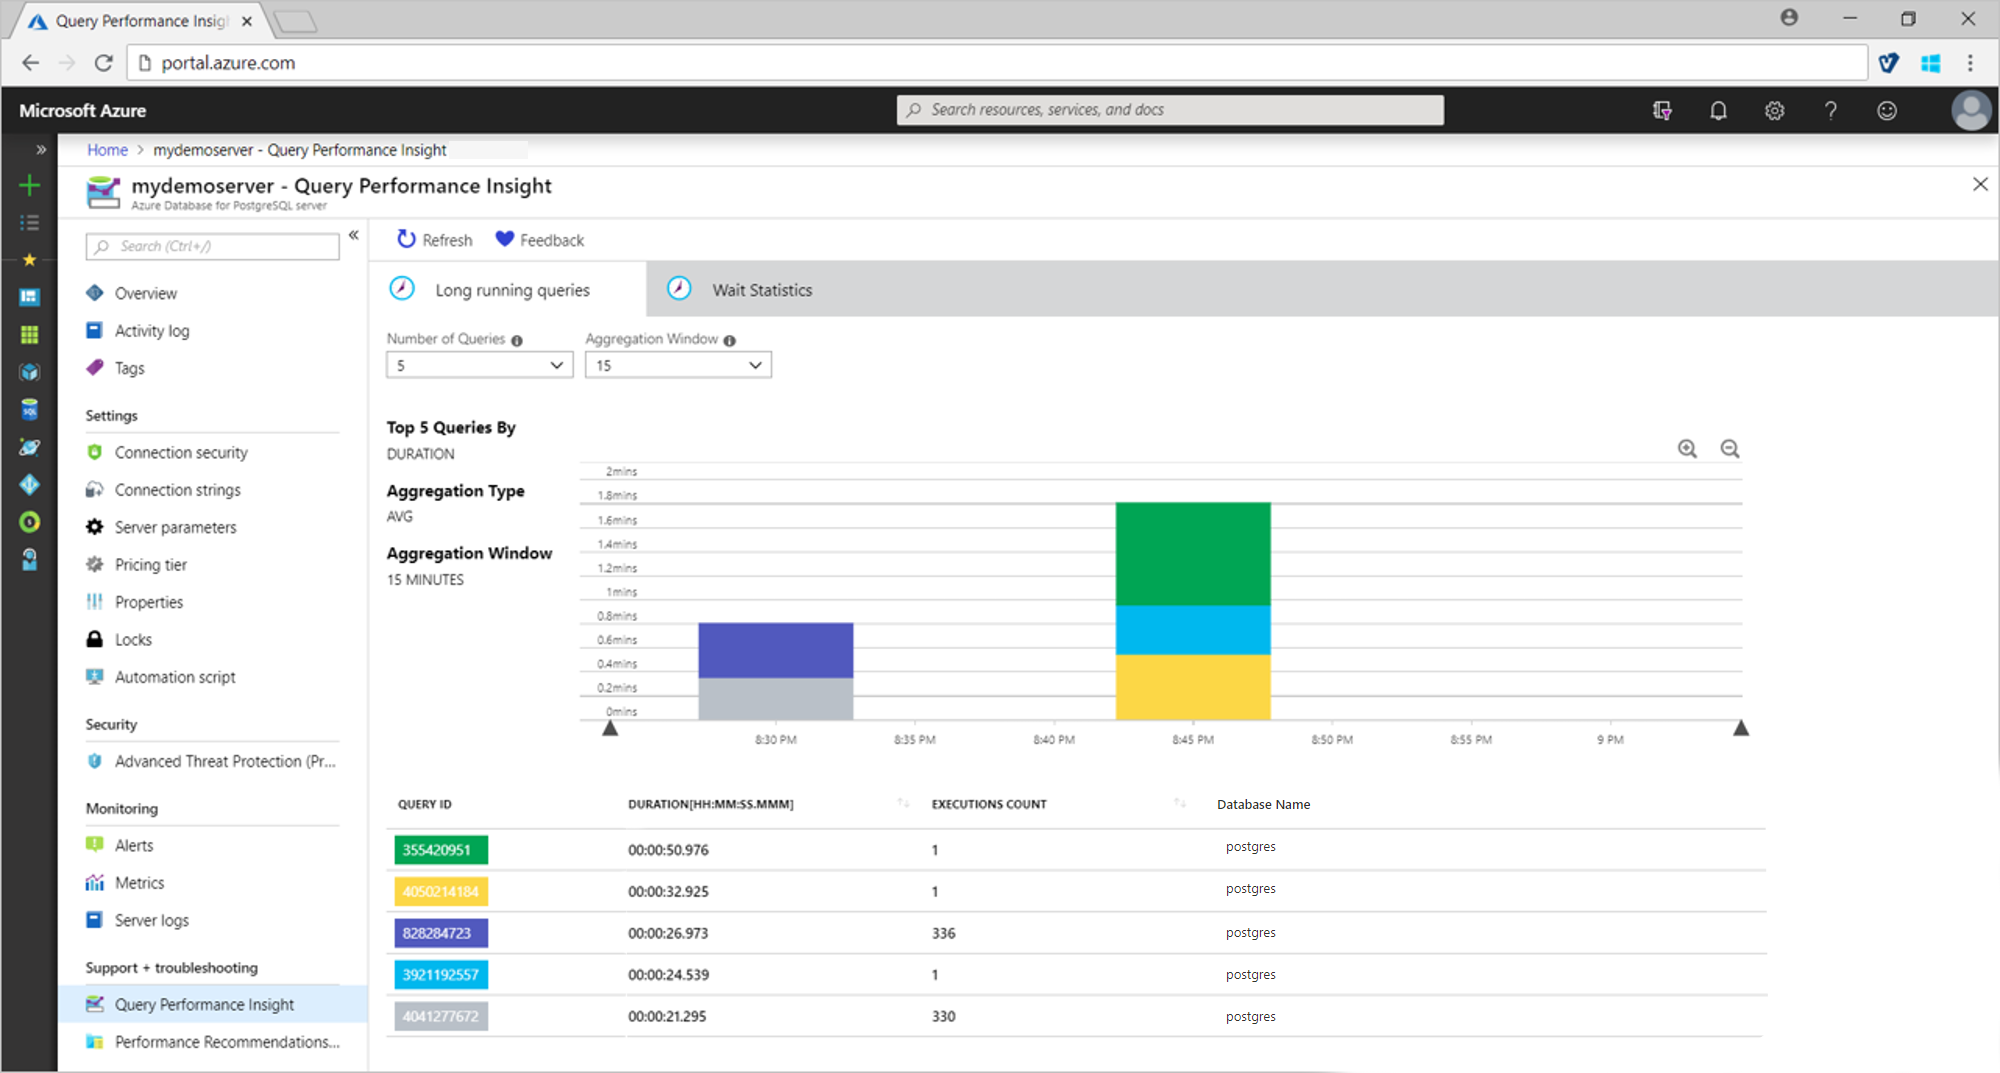Image resolution: width=2000 pixels, height=1073 pixels.
Task: Show info for Aggregation Window
Action: 730,341
